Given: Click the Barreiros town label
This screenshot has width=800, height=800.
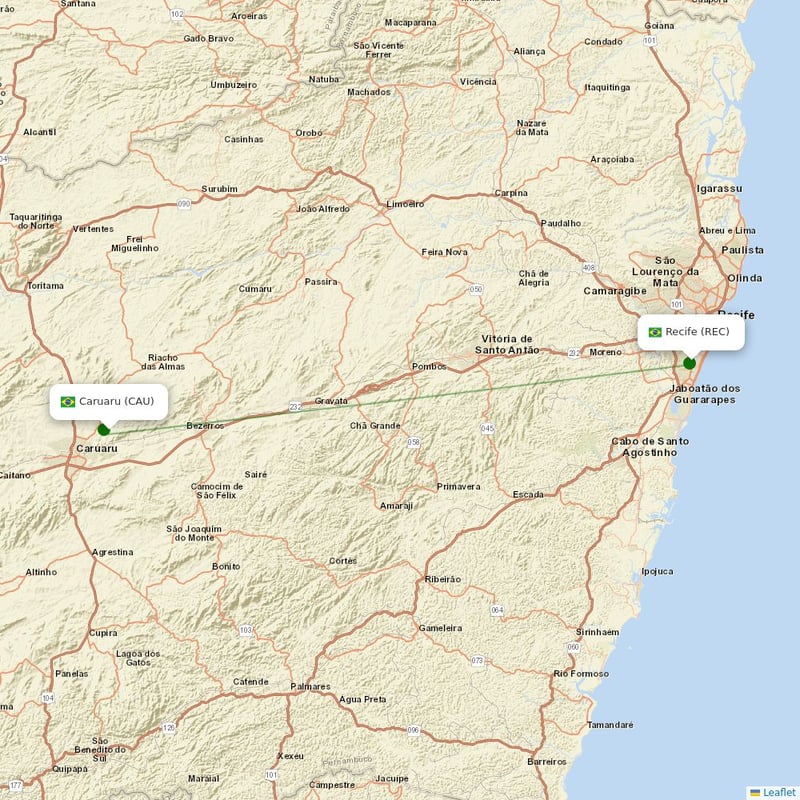Looking at the screenshot, I should tap(547, 762).
